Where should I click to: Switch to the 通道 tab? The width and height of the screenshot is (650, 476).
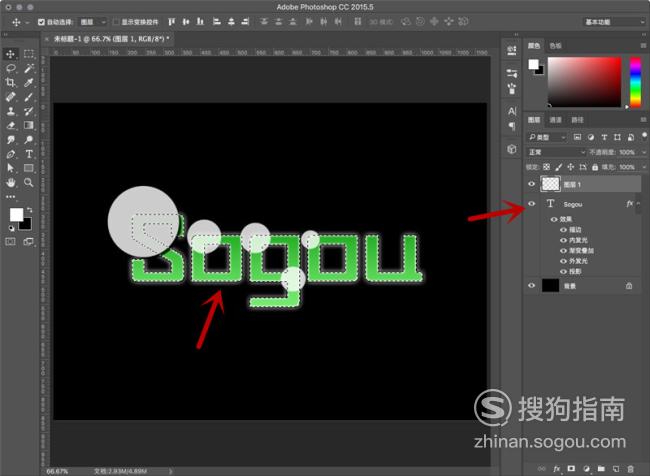555,120
